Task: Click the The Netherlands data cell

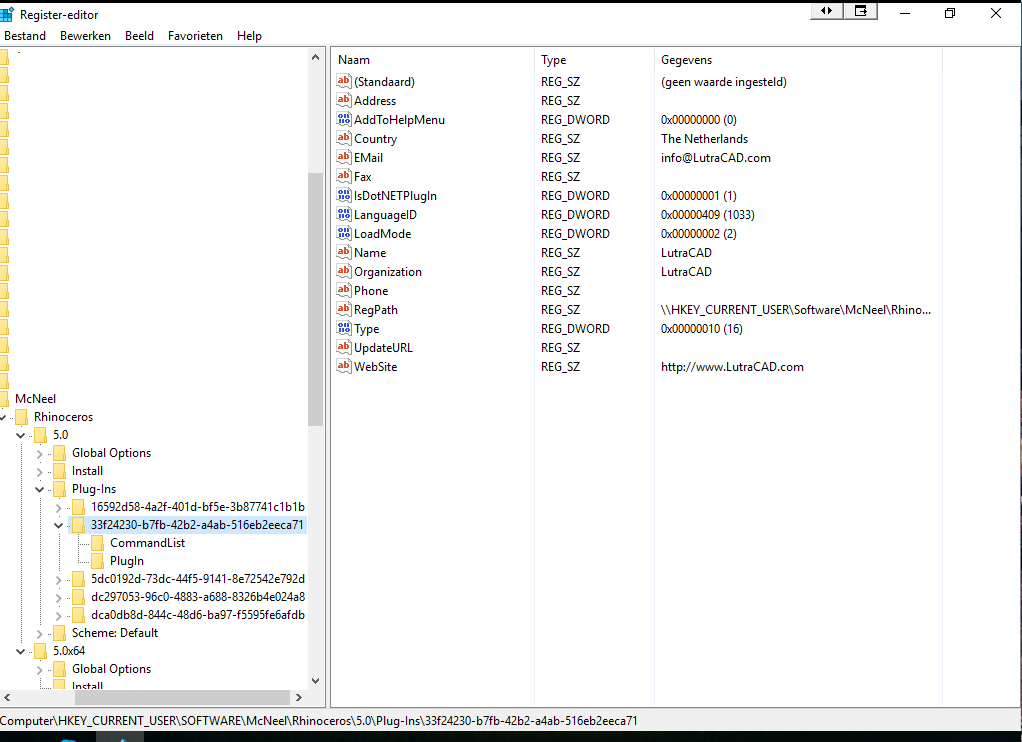Action: [704, 139]
